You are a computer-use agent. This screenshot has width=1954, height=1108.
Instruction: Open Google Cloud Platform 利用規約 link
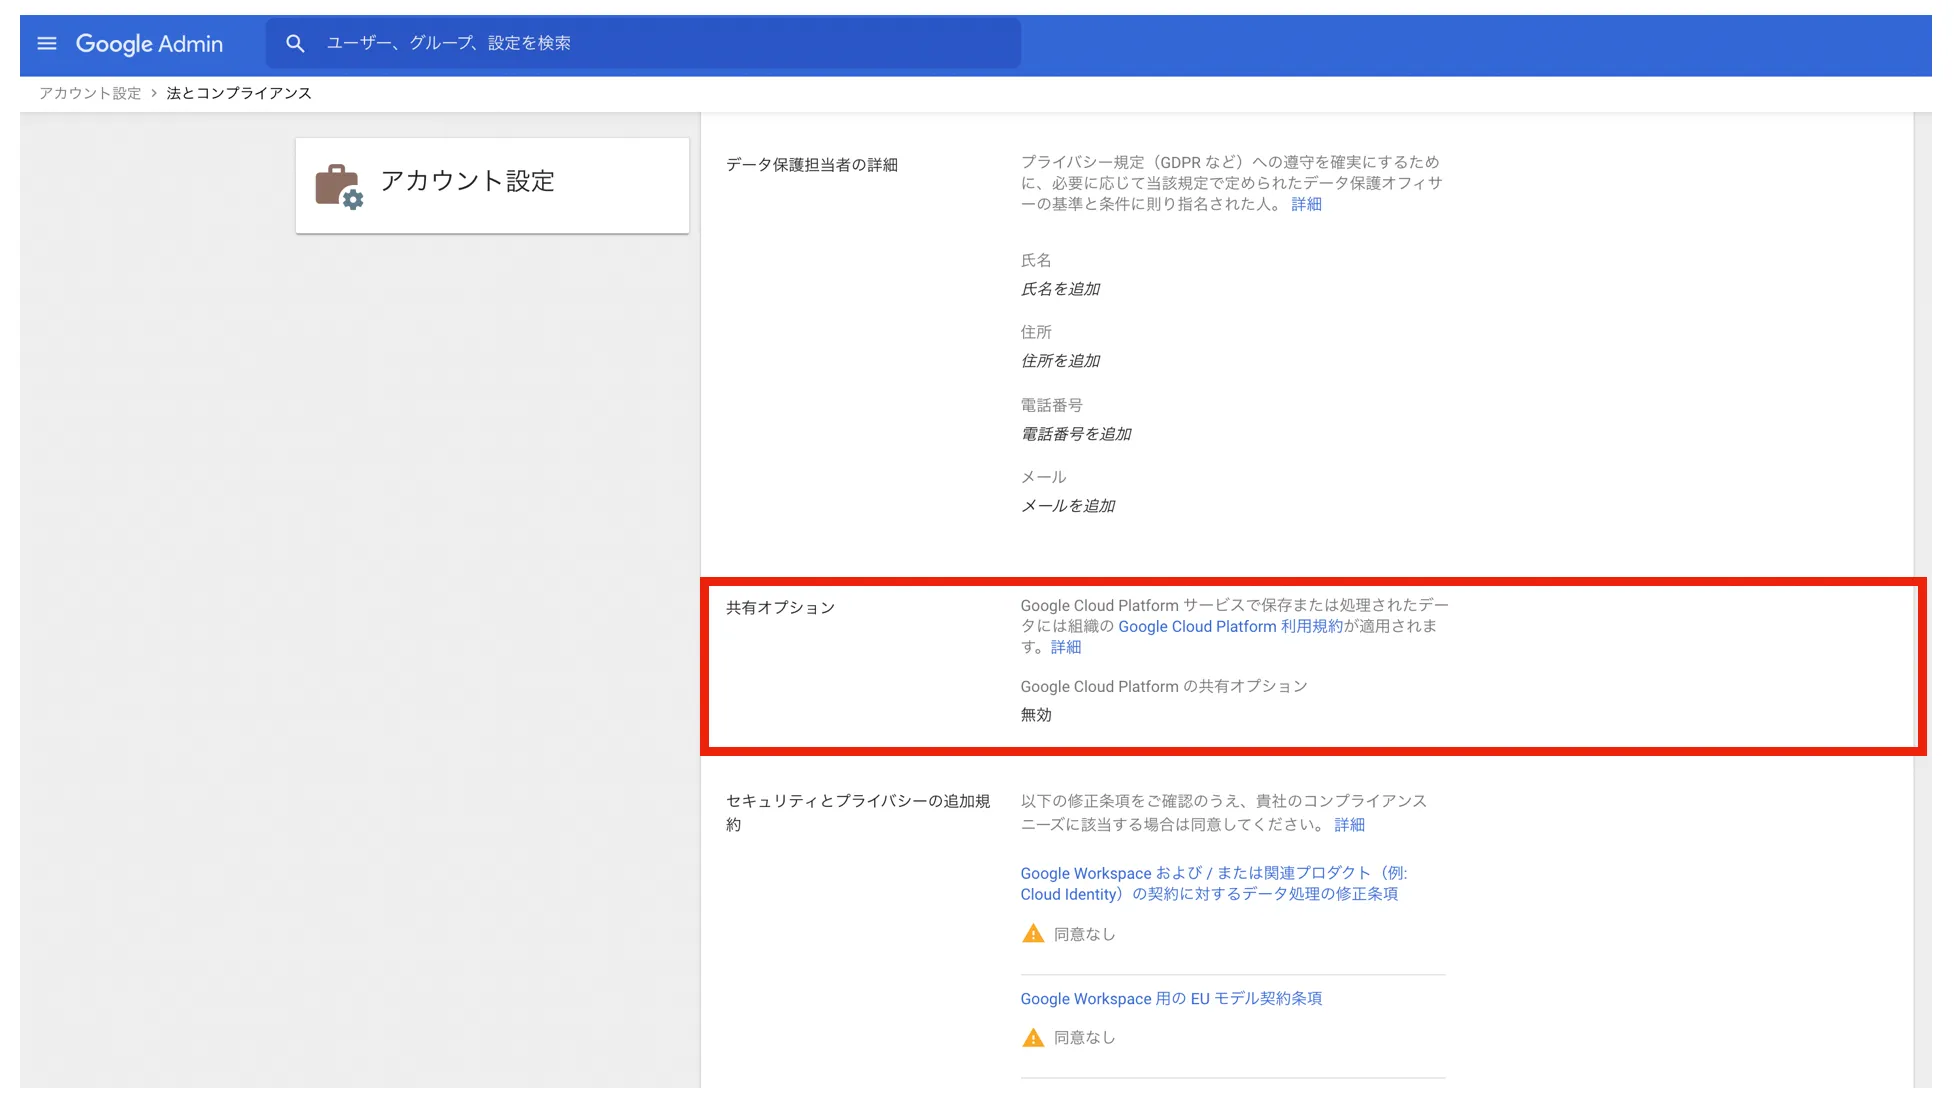[x=1230, y=626]
